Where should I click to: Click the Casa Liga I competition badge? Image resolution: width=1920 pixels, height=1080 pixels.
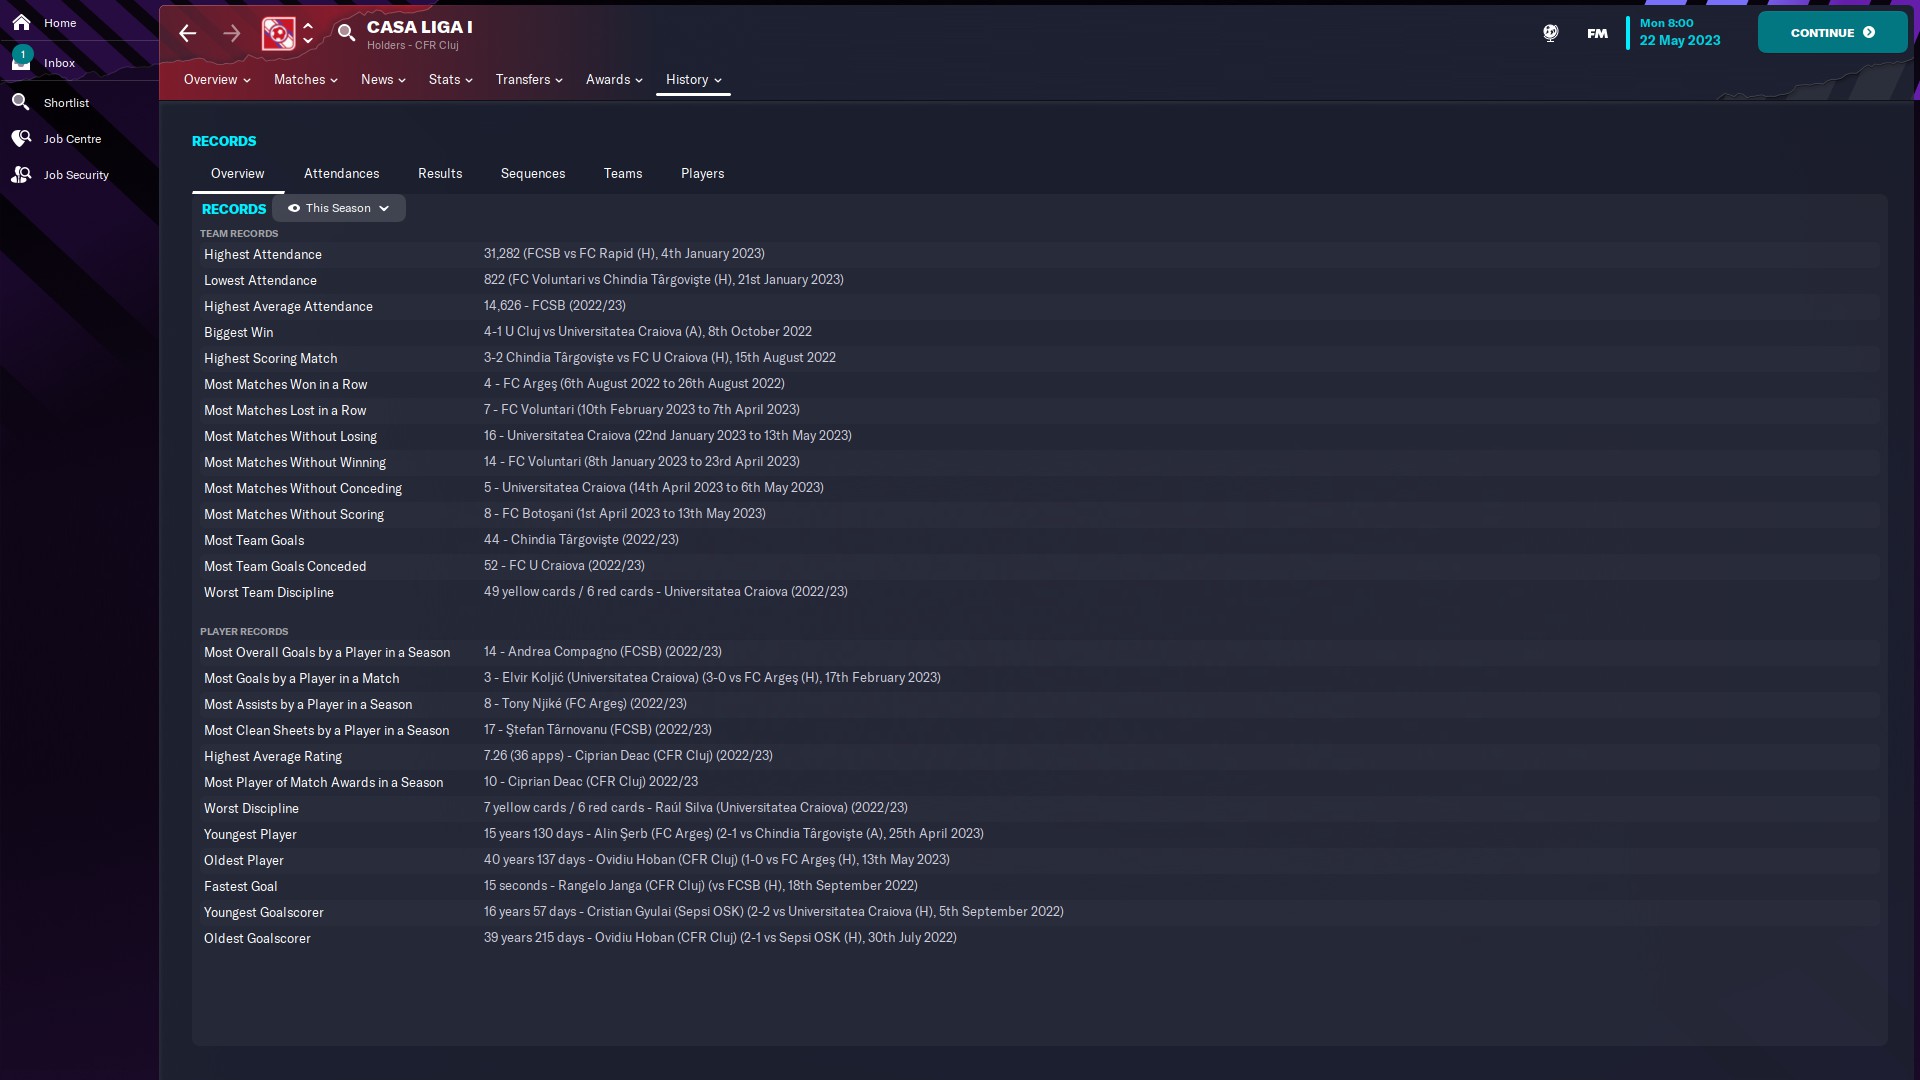coord(278,33)
